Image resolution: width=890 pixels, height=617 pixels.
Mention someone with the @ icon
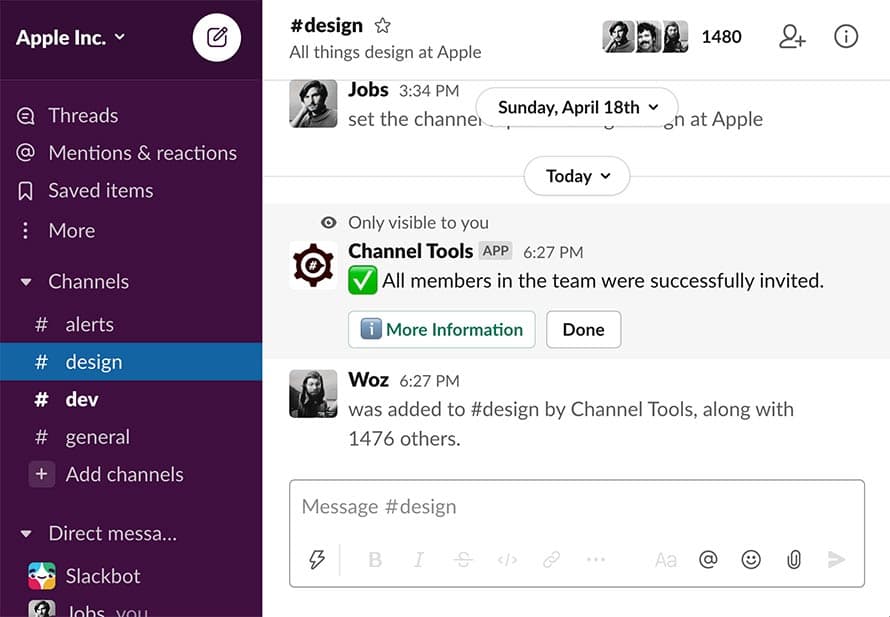[x=708, y=560]
